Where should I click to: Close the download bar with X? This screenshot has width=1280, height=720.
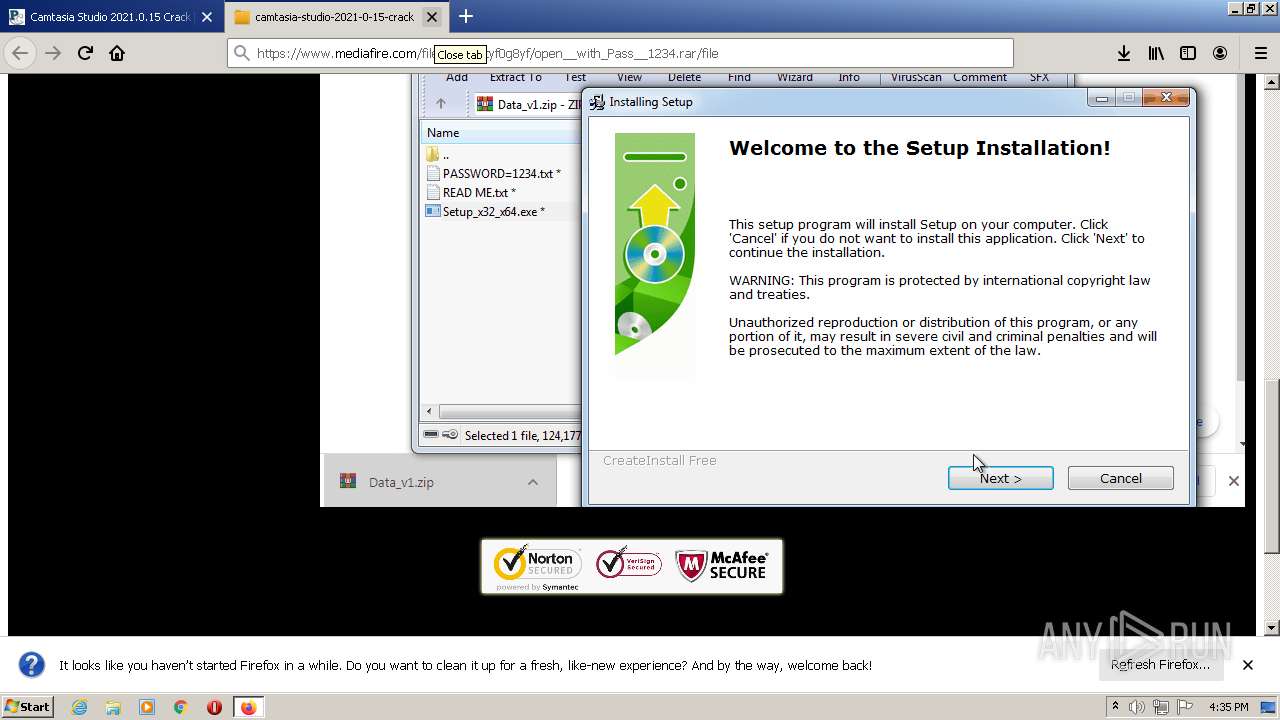tap(1233, 481)
